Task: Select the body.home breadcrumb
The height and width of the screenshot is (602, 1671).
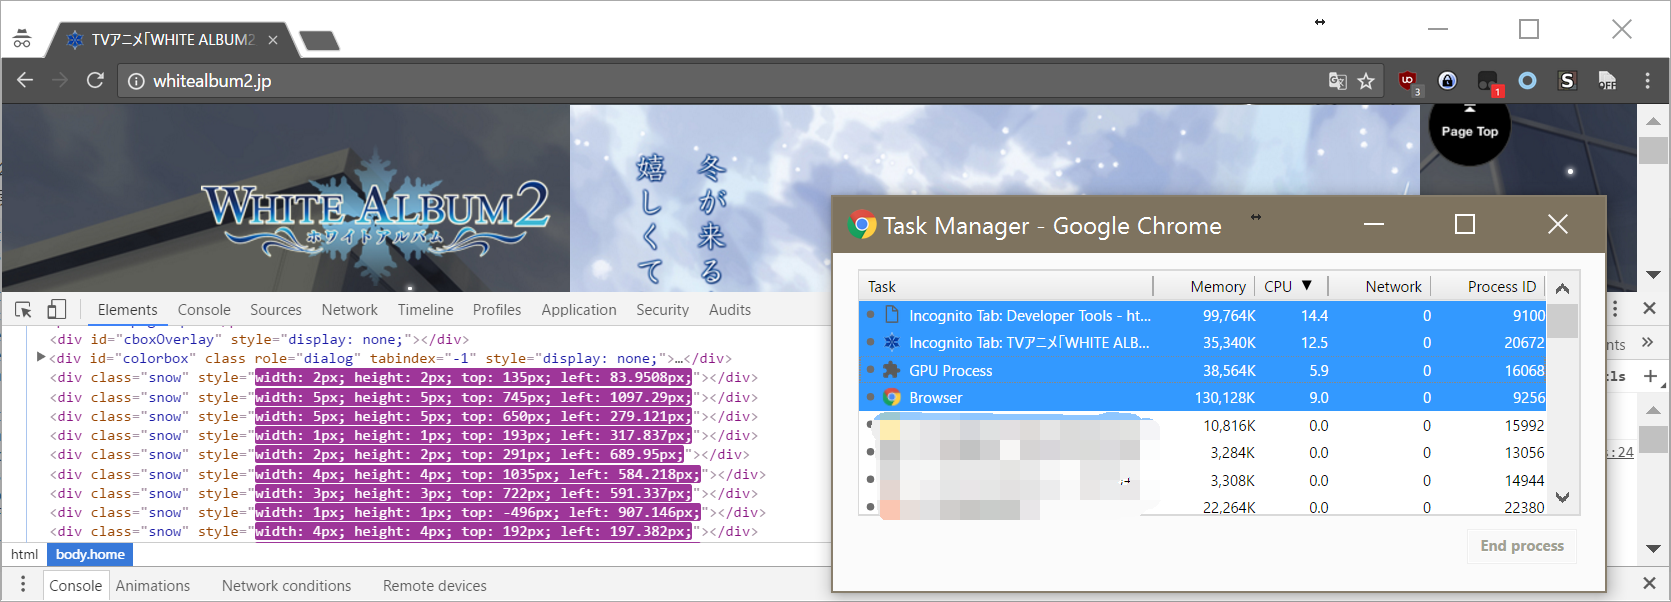Action: coord(90,554)
